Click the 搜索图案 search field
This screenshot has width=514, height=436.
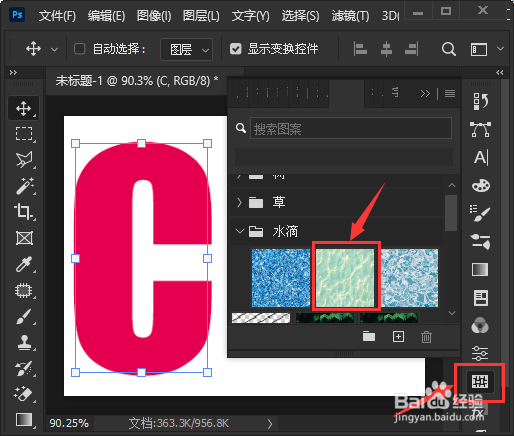tap(351, 128)
